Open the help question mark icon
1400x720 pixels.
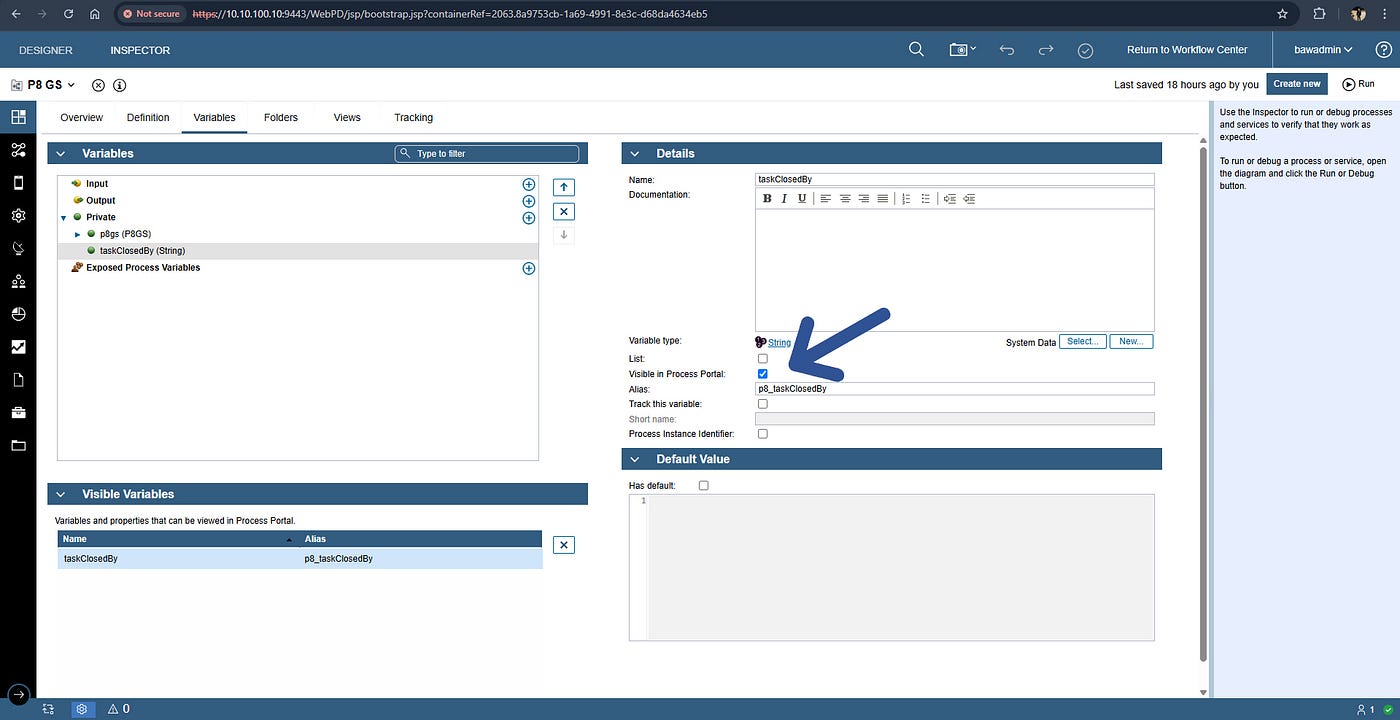[1384, 50]
